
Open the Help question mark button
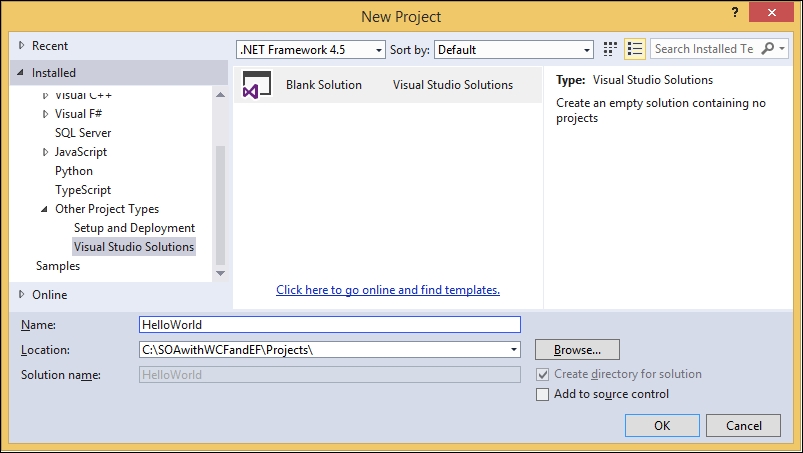click(x=735, y=12)
